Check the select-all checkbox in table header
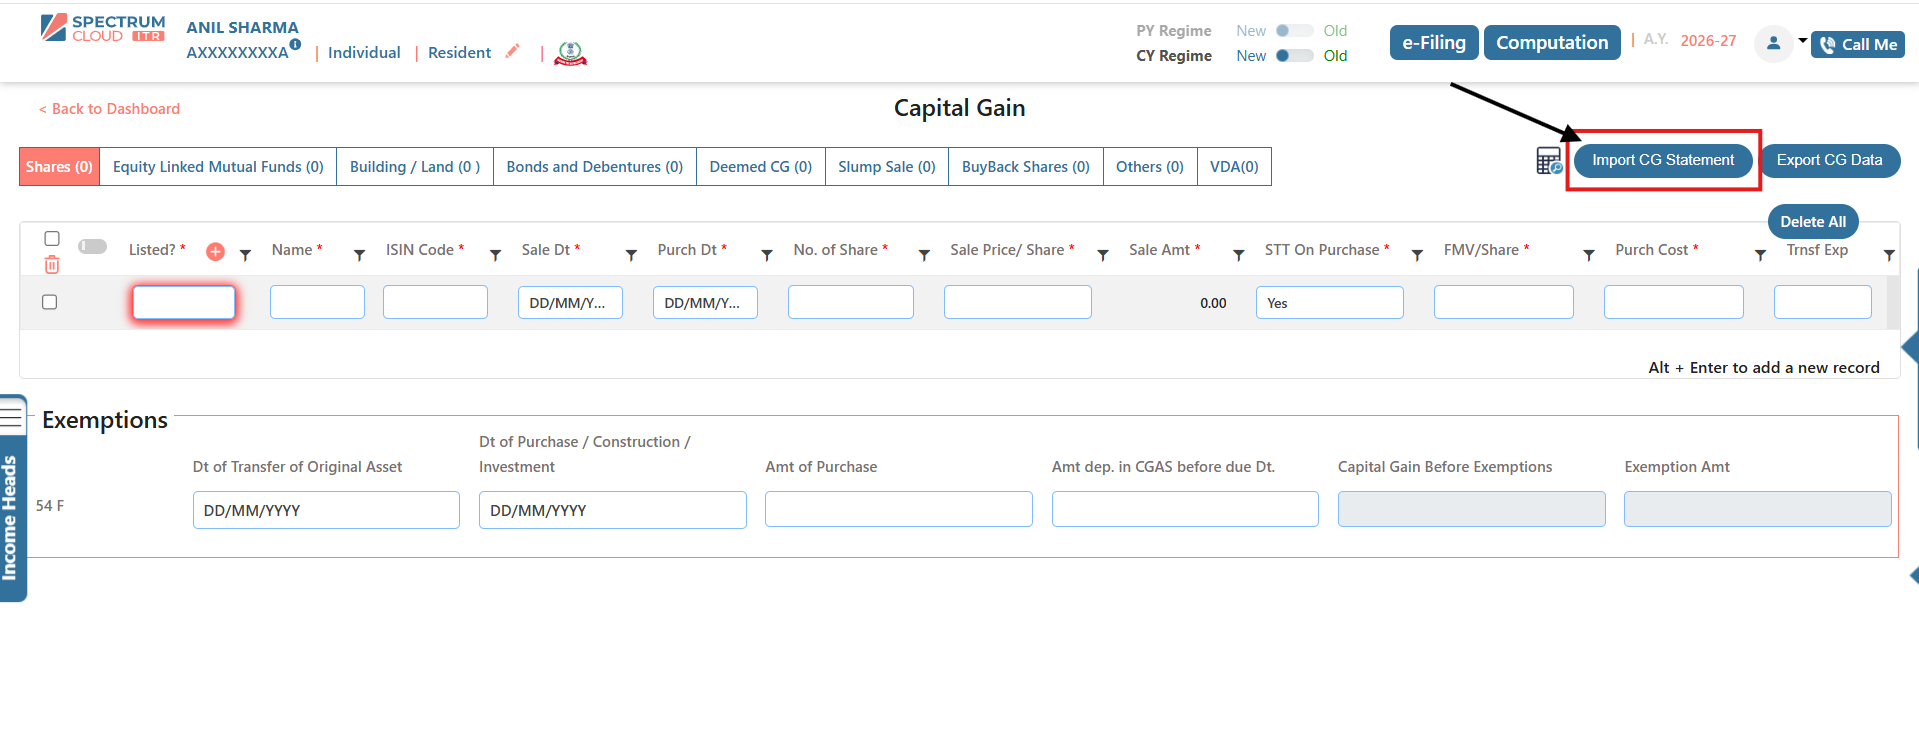This screenshot has height=756, width=1919. tap(52, 238)
